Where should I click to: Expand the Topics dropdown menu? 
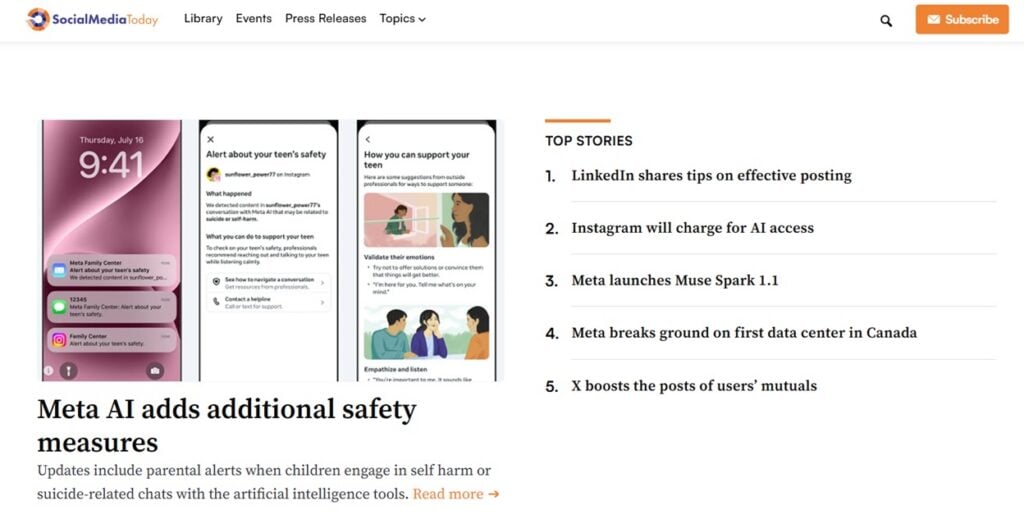pyautogui.click(x=402, y=19)
